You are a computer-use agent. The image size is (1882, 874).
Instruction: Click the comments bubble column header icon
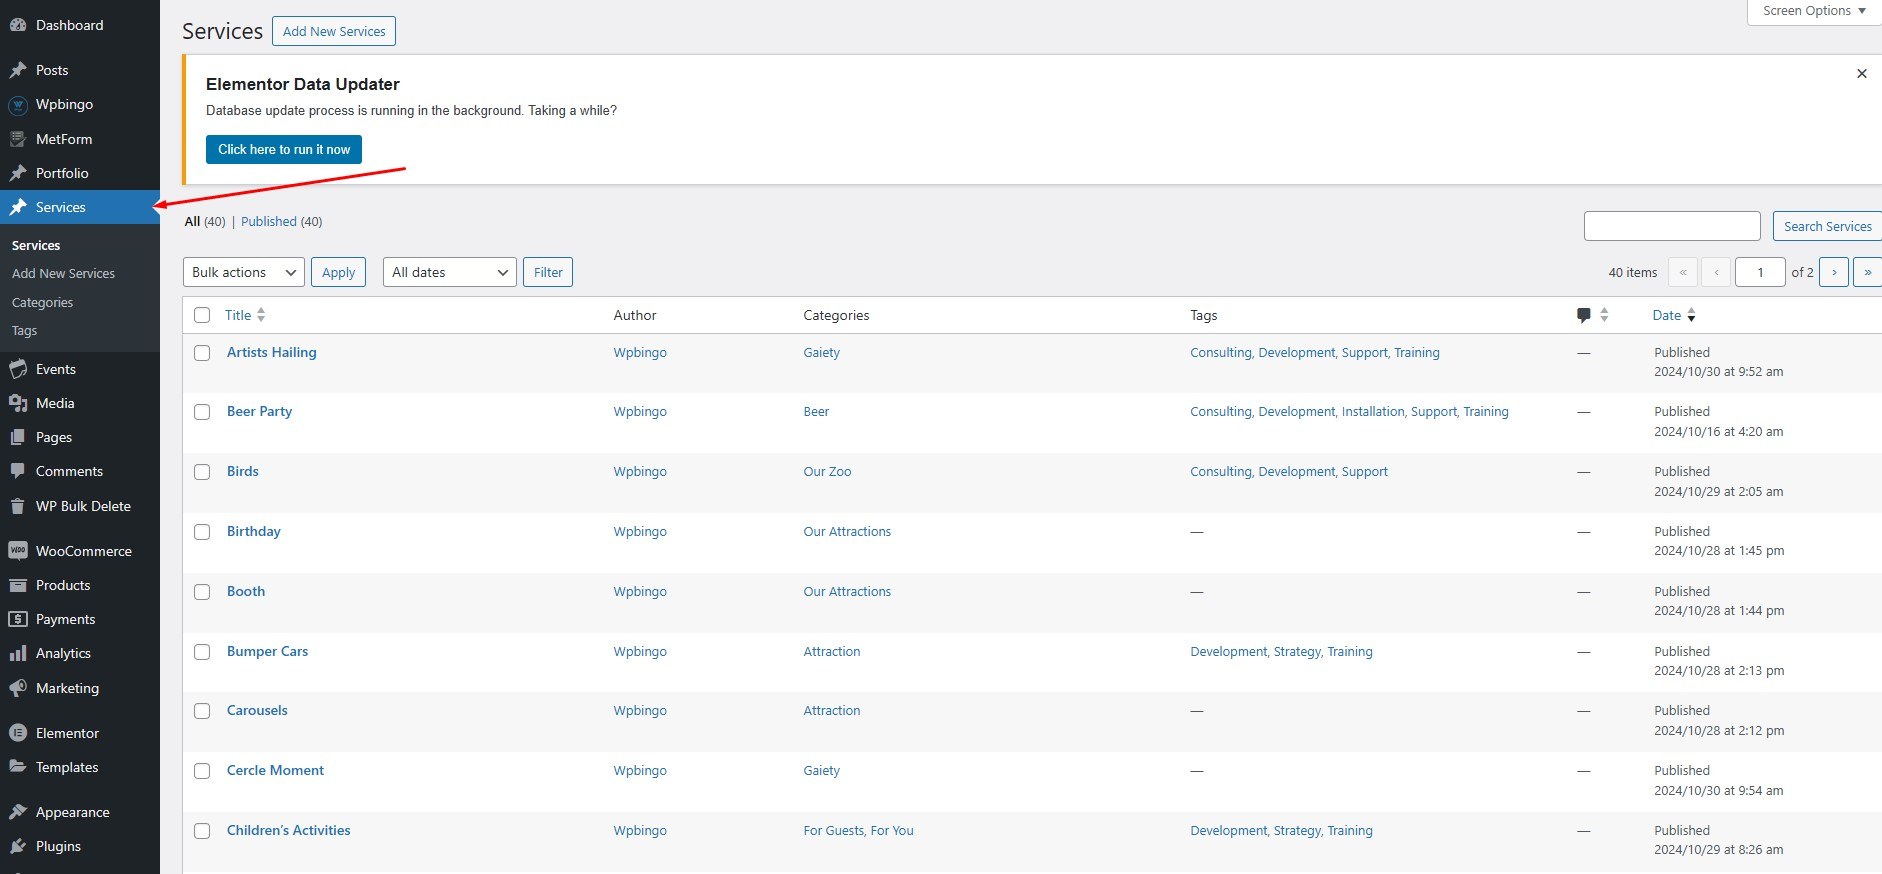click(1583, 315)
